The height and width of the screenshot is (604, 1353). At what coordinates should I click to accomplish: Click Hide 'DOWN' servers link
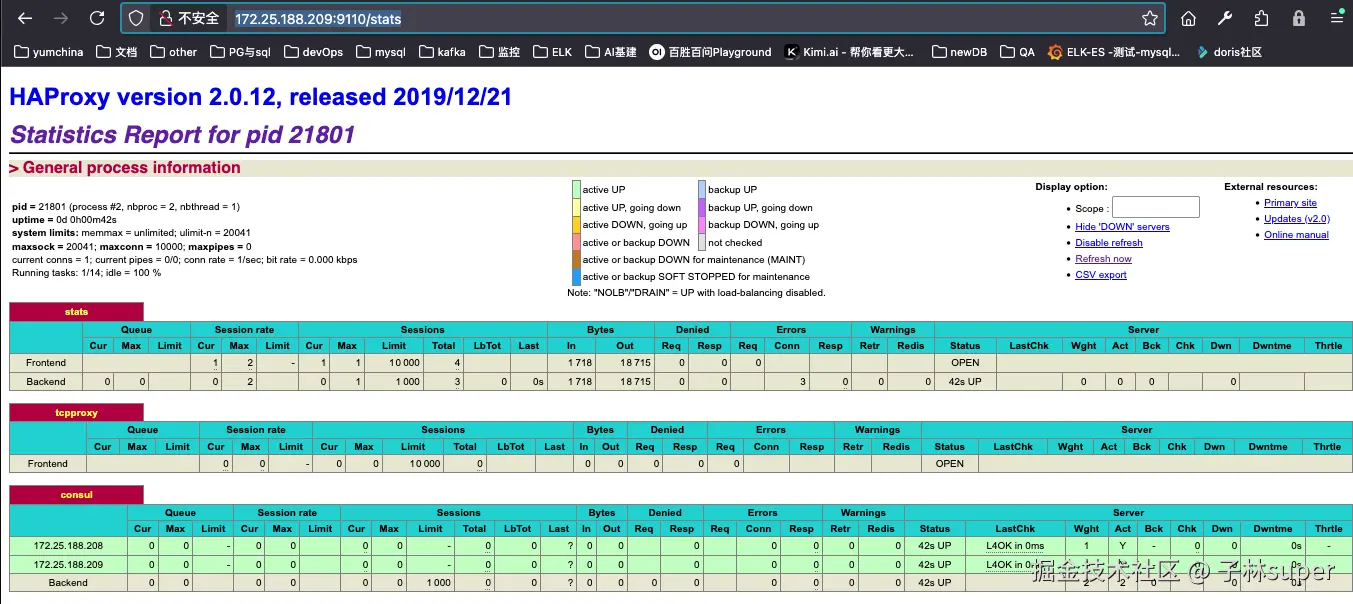(1122, 227)
